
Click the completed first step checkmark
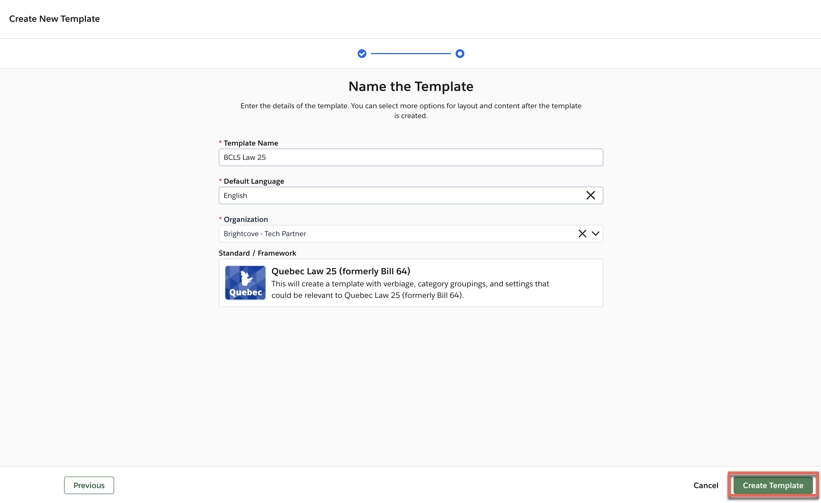tap(362, 54)
